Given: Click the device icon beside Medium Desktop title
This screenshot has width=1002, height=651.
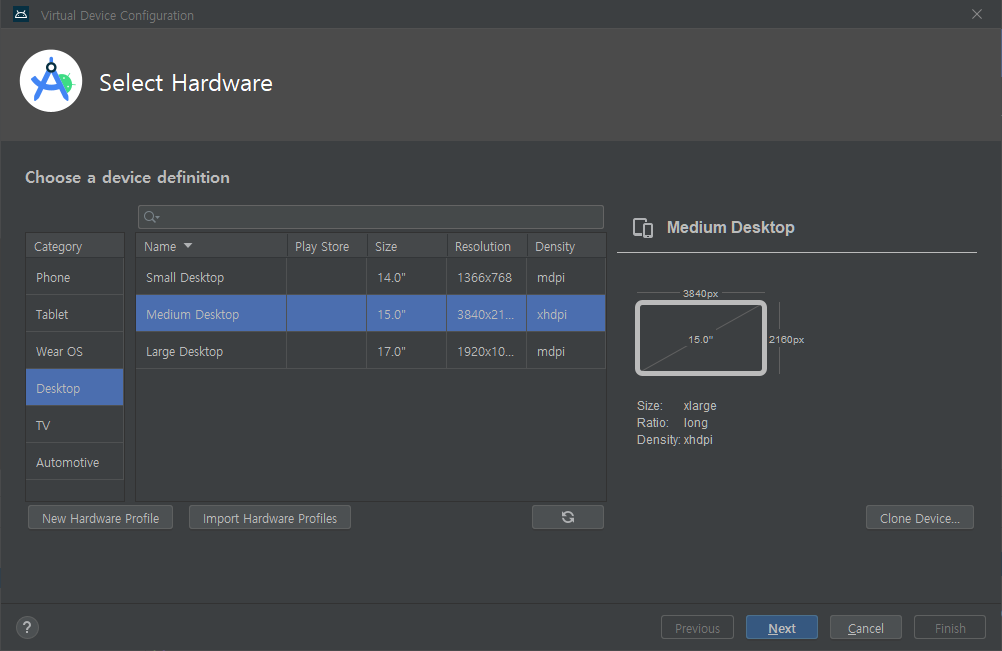Looking at the screenshot, I should (x=643, y=228).
